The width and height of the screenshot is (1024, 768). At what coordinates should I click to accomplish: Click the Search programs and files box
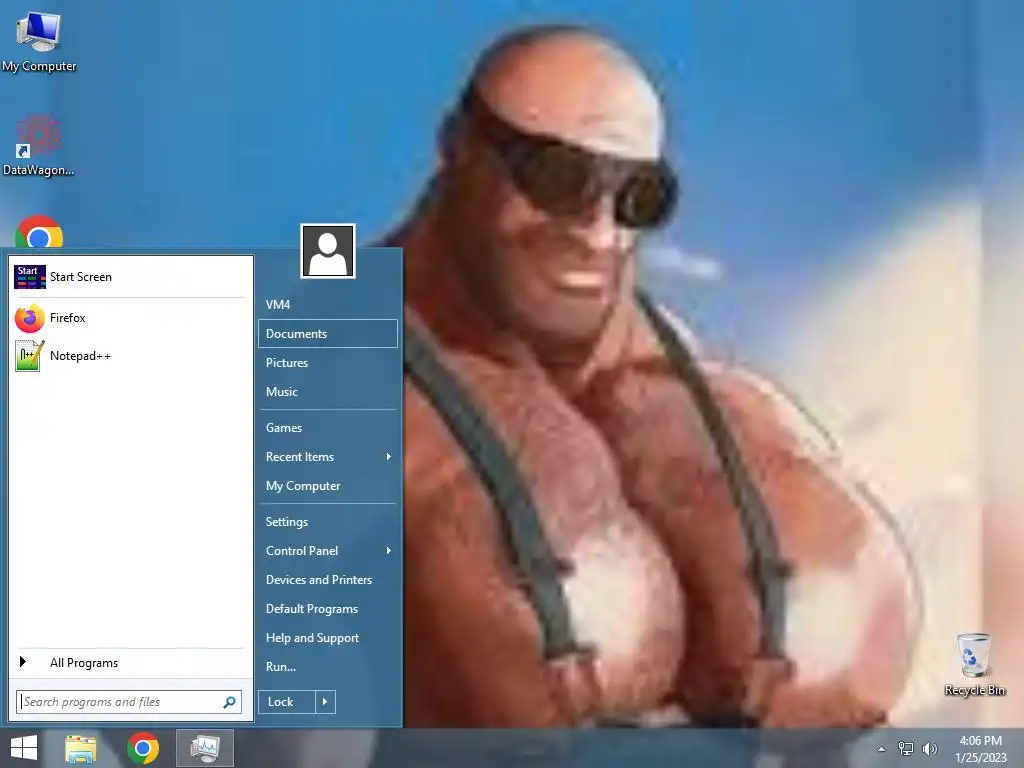129,702
